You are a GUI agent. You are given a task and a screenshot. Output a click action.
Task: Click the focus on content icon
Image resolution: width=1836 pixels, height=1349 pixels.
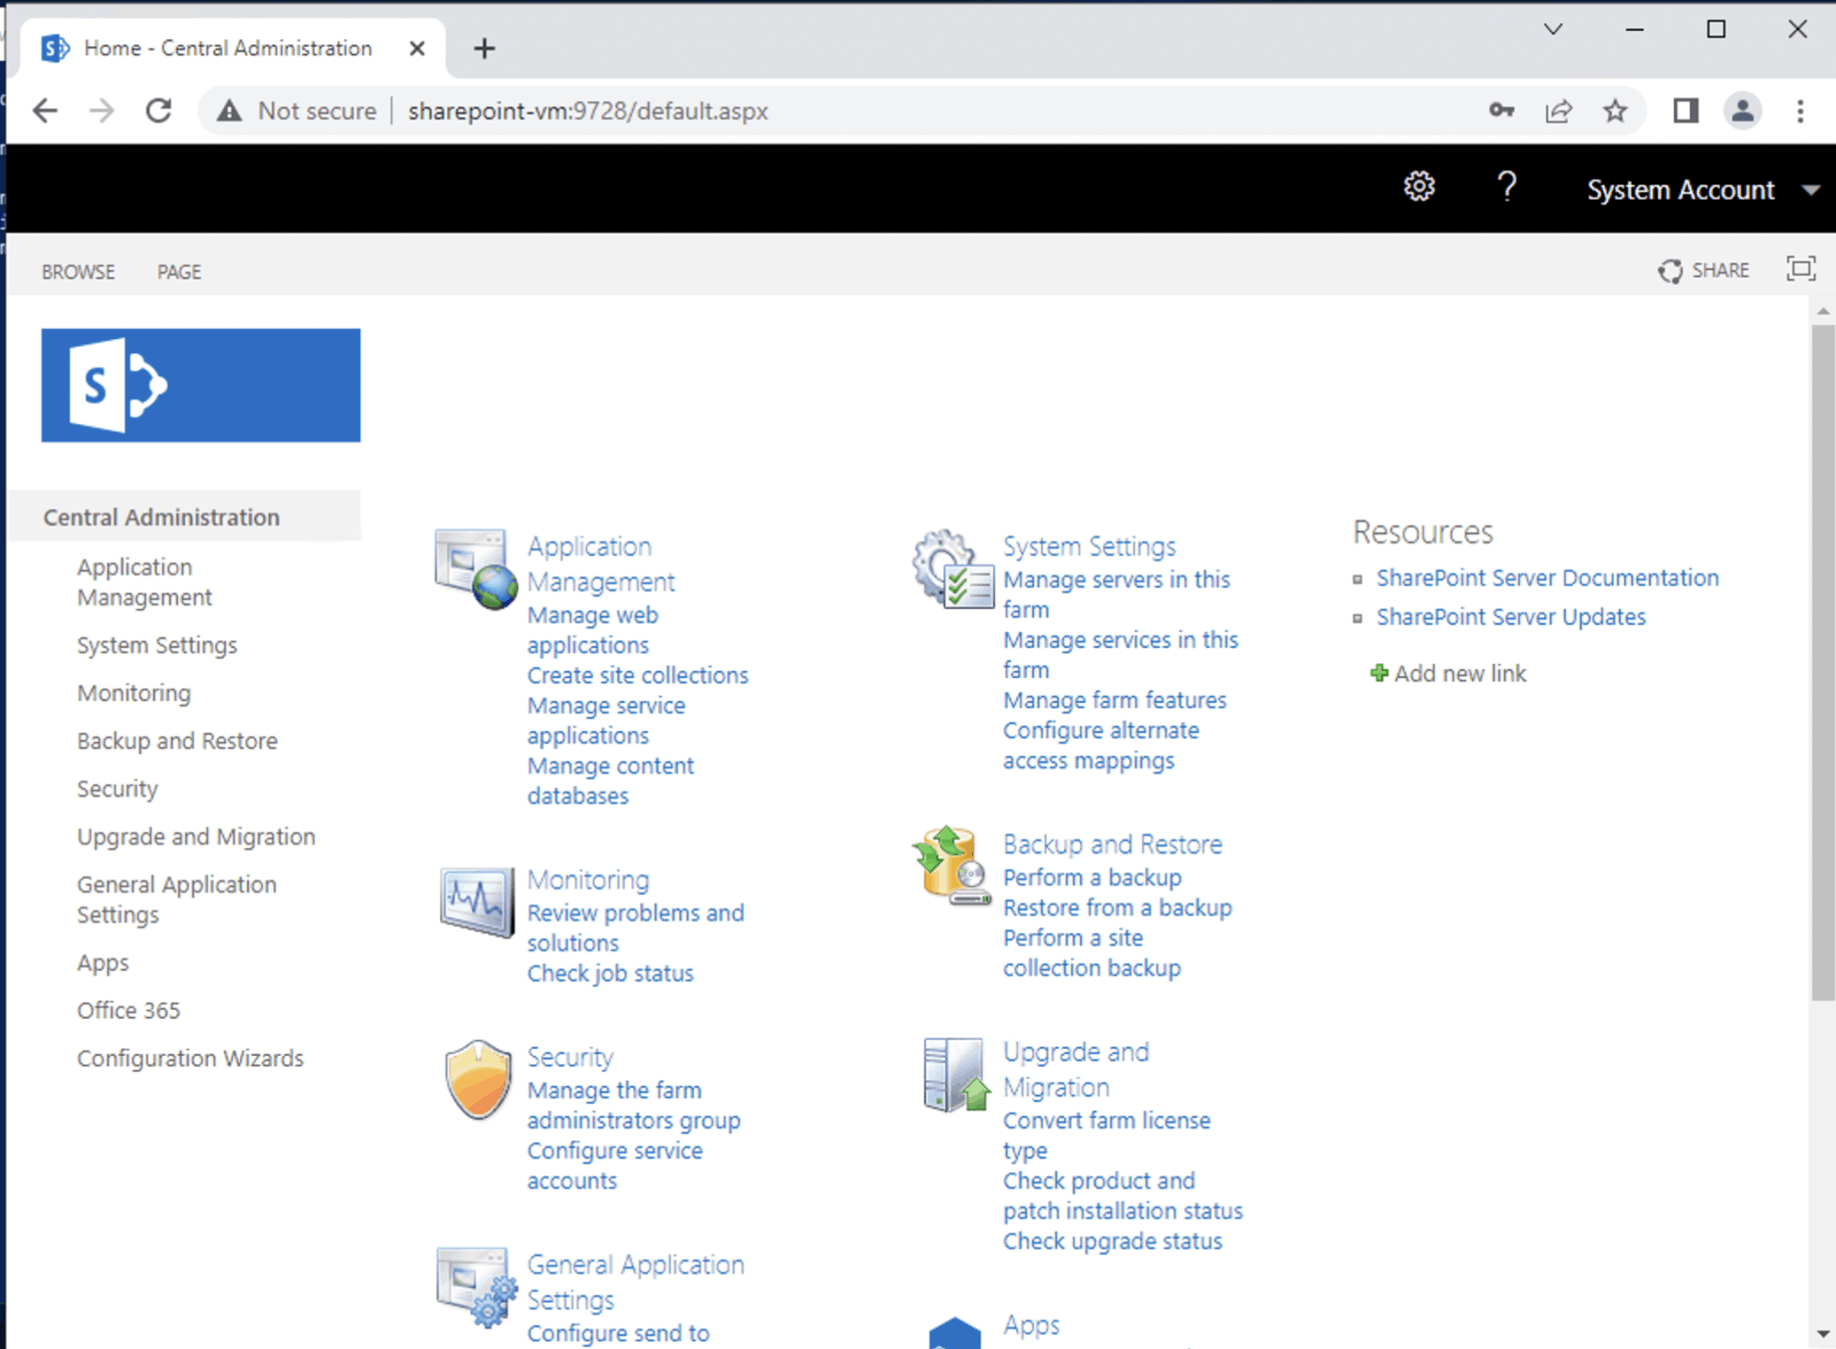1800,269
